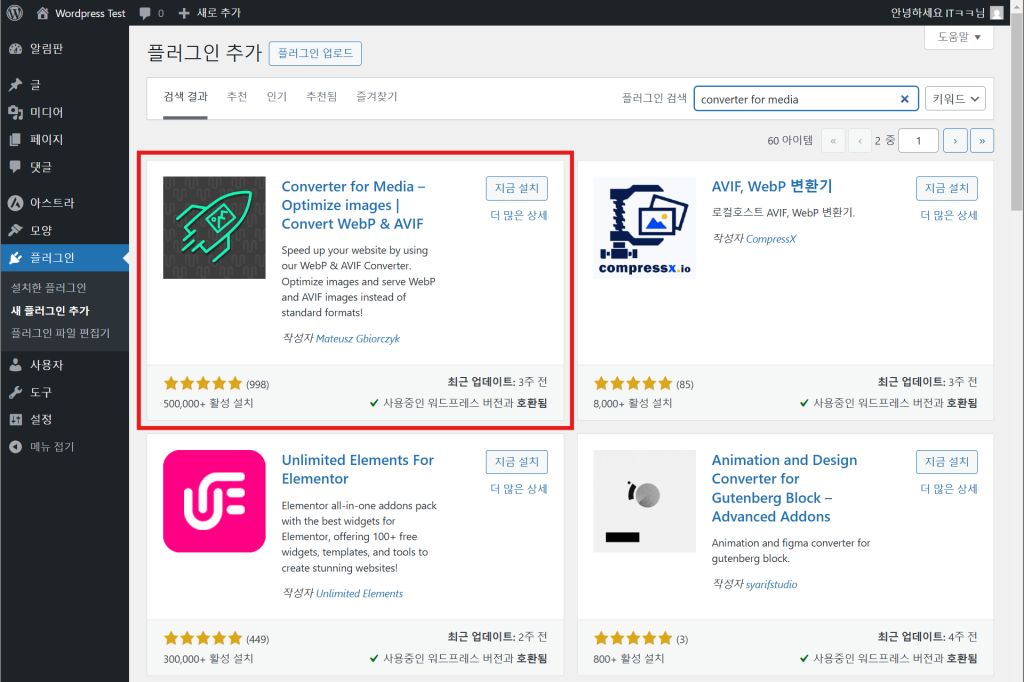Open the Converter for Media plugin title
This screenshot has height=682, width=1024.
(353, 205)
